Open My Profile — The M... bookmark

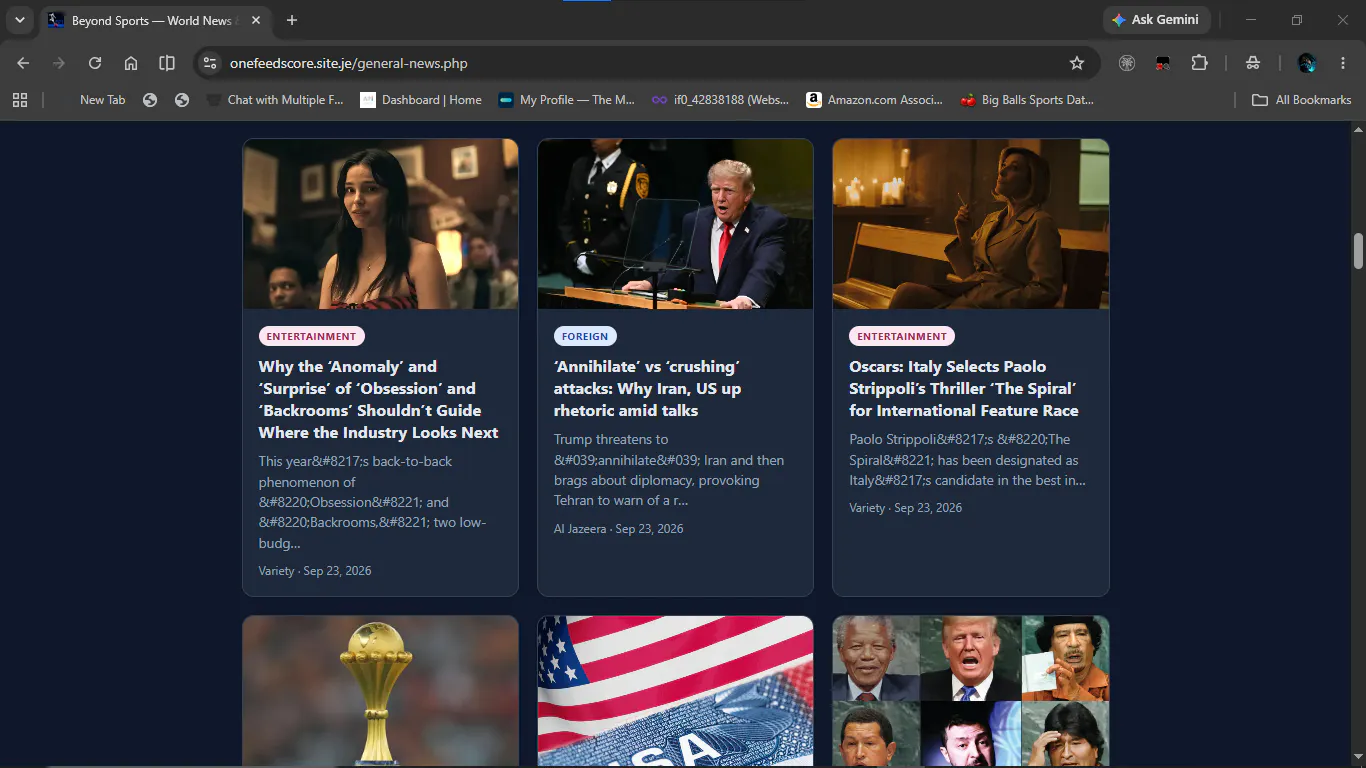567,100
